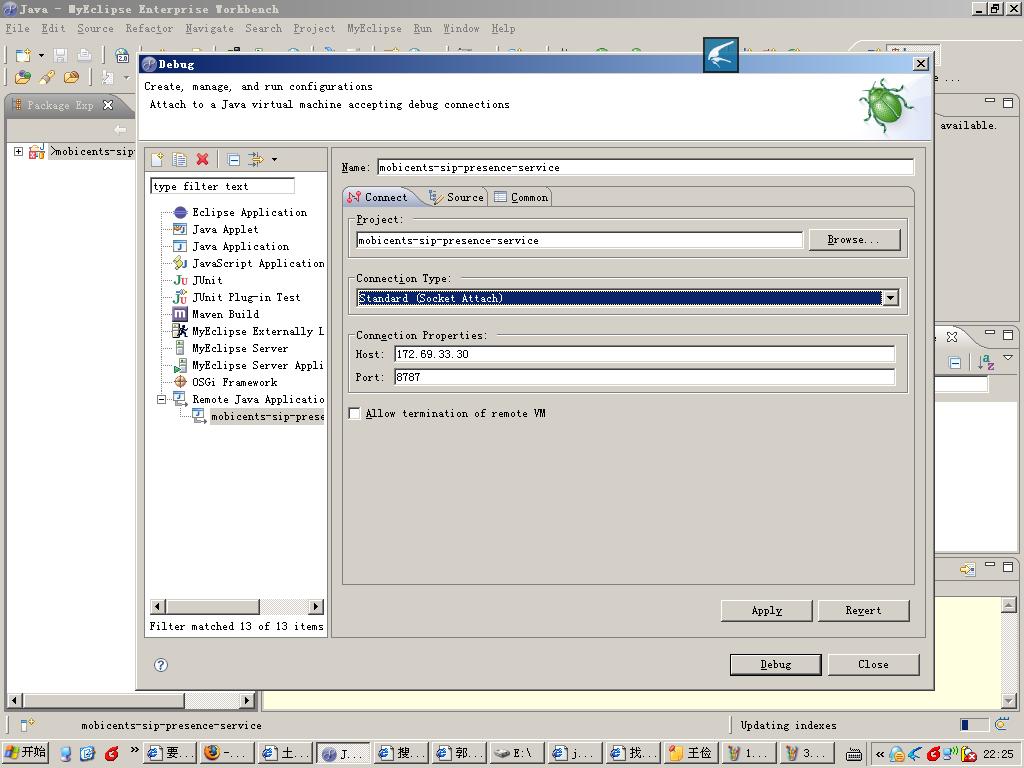The width and height of the screenshot is (1024, 768).
Task: Select mobicents-sip-presence configuration in tree
Action: pyautogui.click(x=267, y=416)
